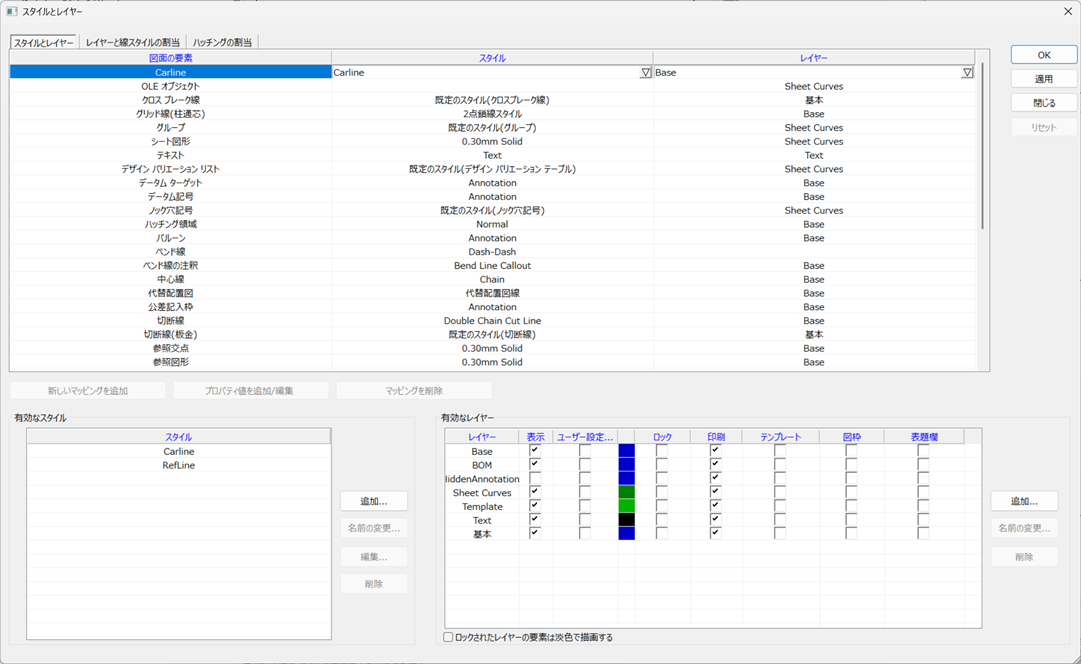The image size is (1081, 664).
Task: Select the ハッチング領域 row in mapping table
Action: click(168, 224)
